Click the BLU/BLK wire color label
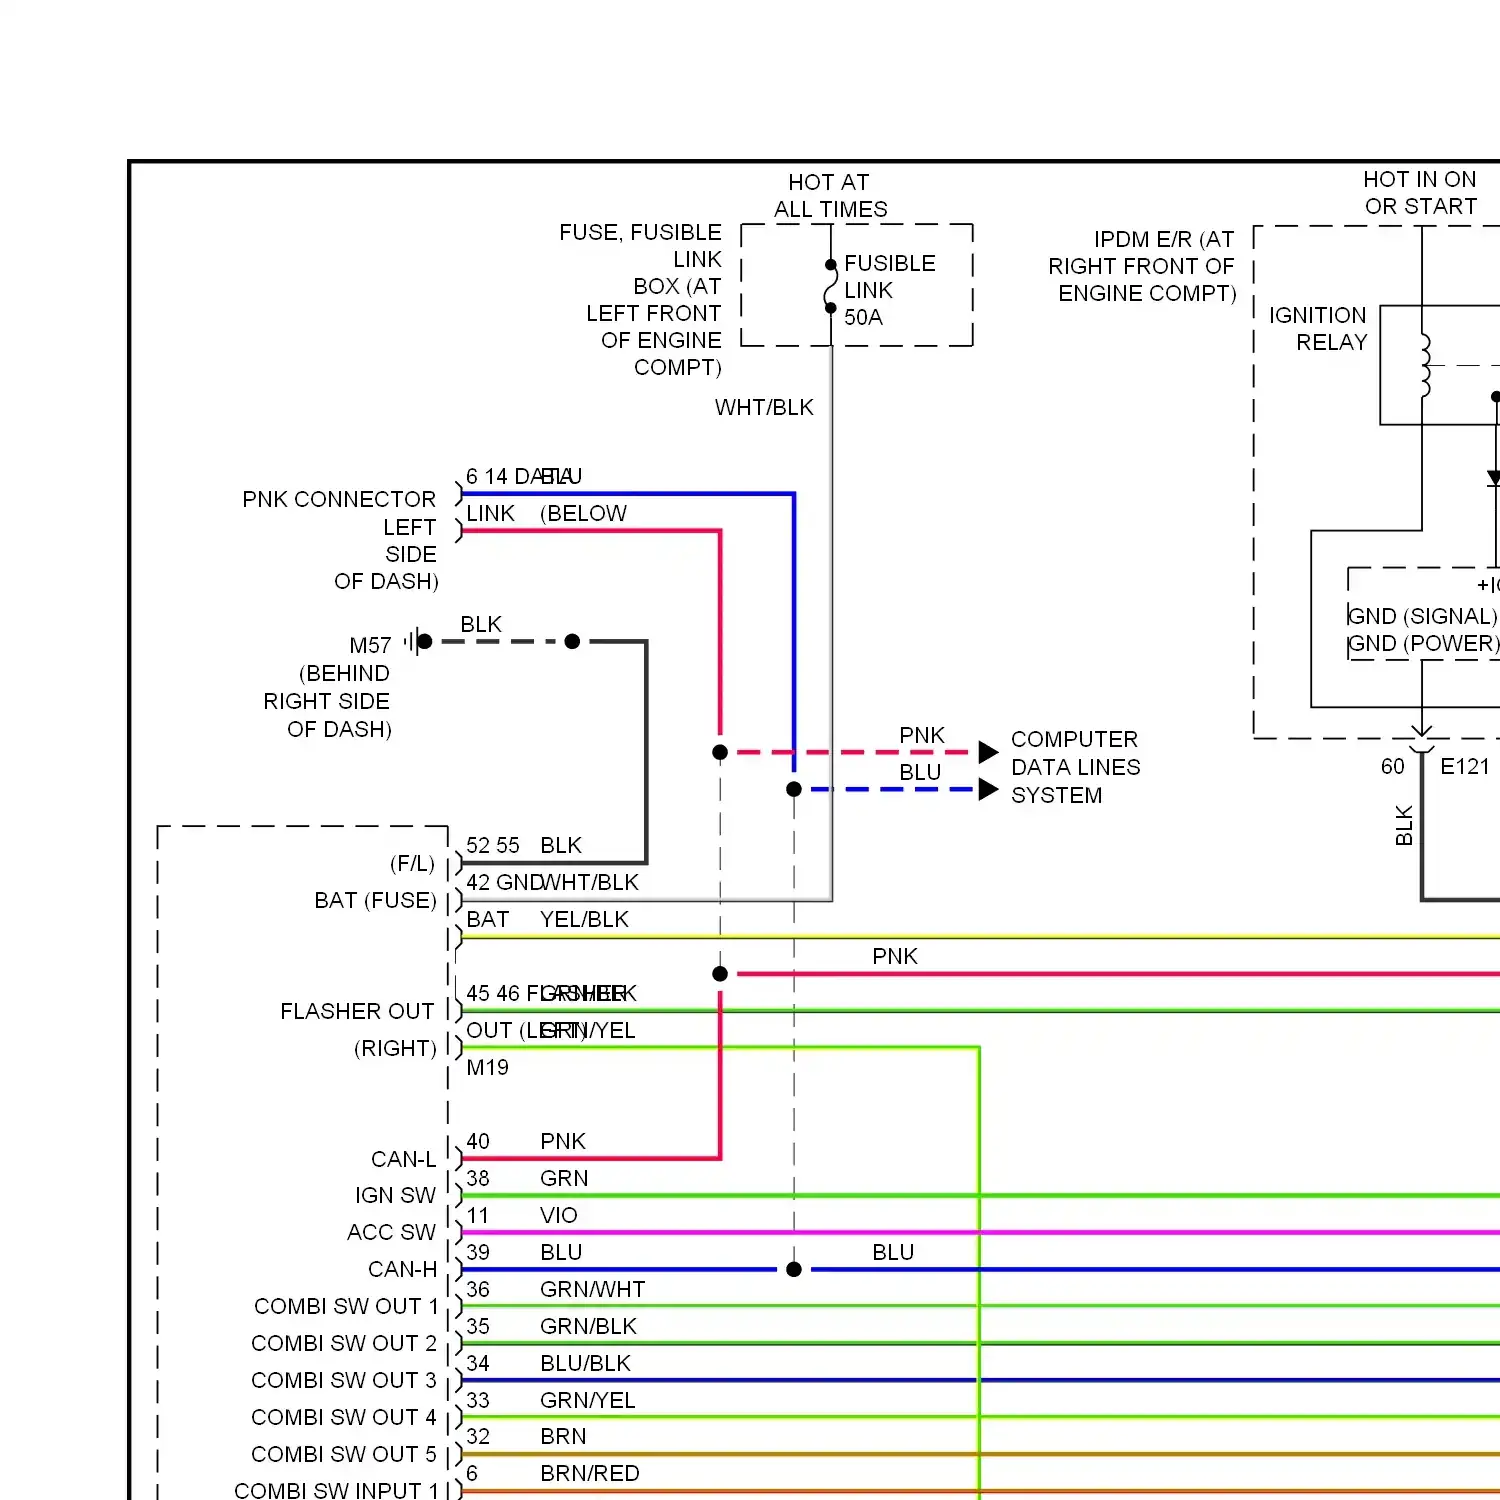 point(585,1363)
